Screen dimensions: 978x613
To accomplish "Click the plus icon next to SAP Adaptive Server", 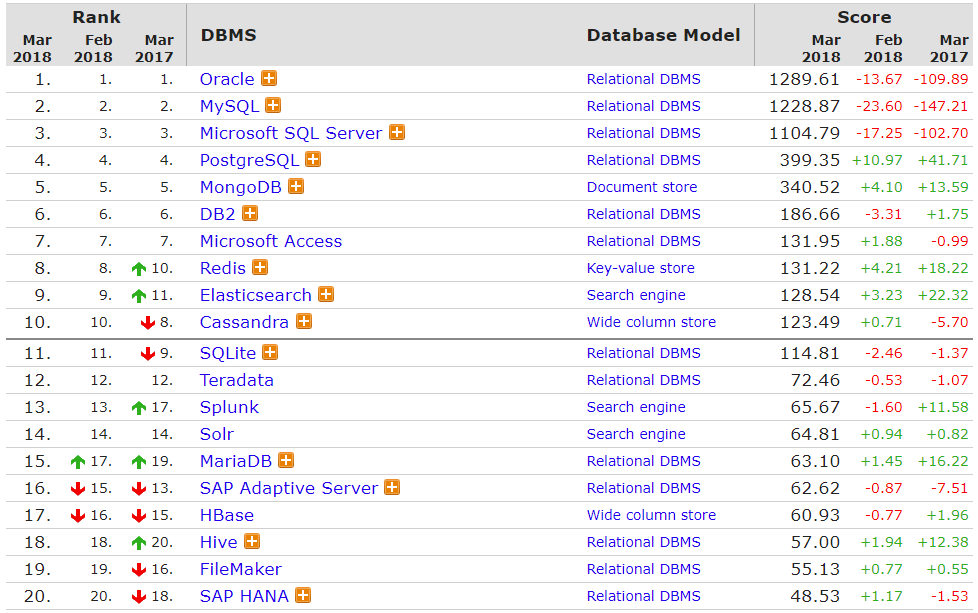I will (392, 487).
